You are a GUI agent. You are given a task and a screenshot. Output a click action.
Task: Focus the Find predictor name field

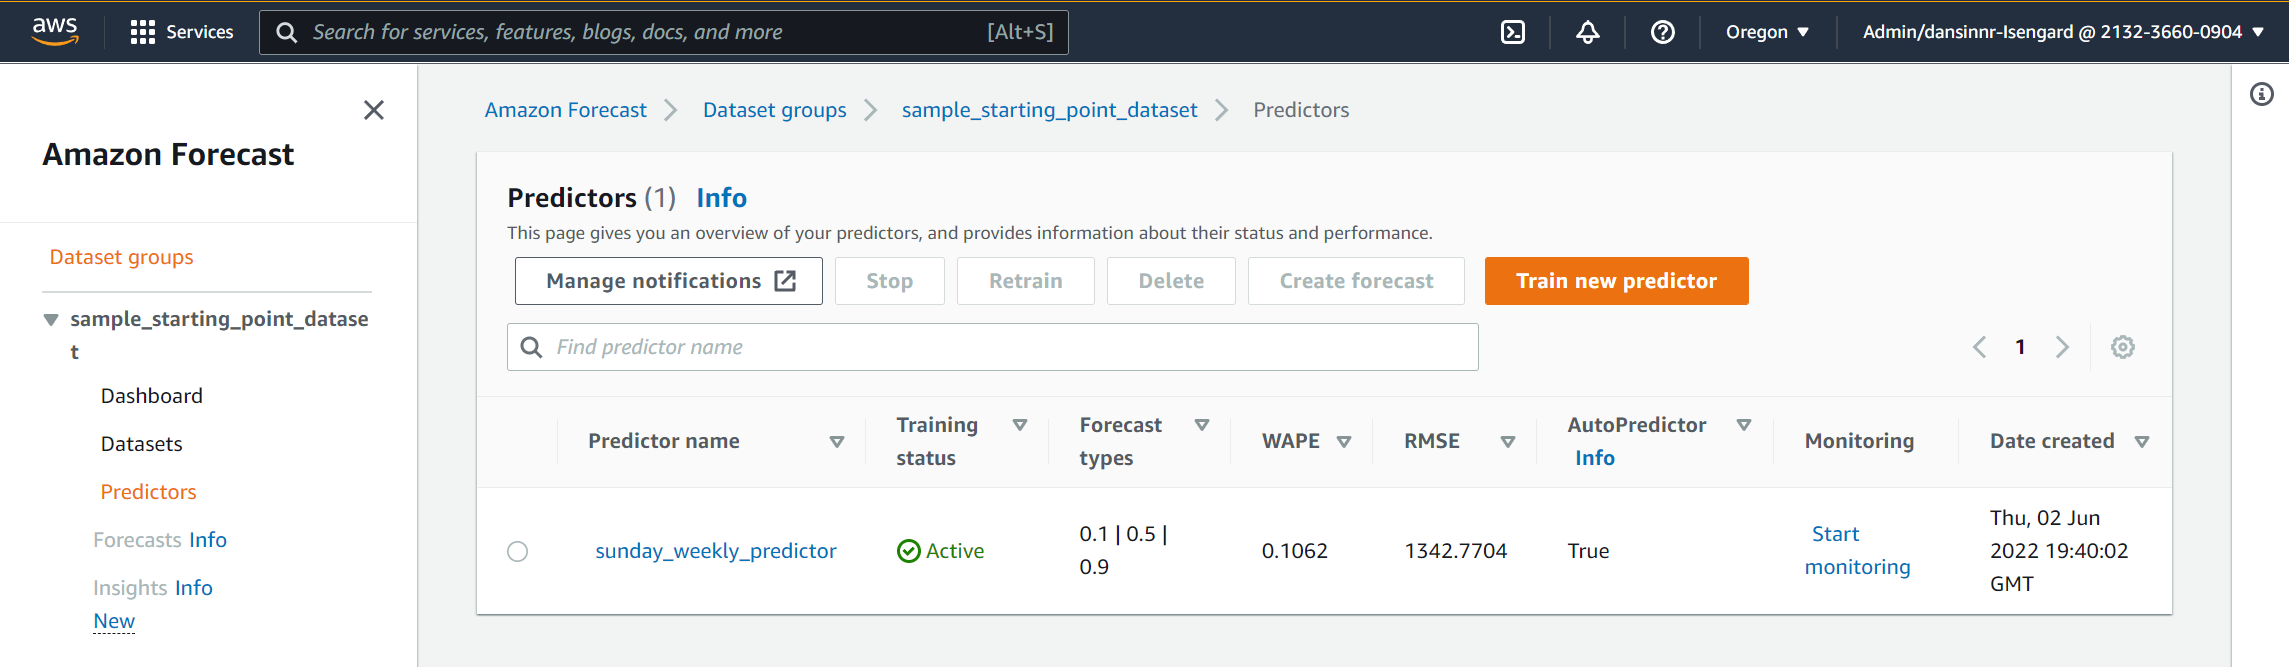pos(993,347)
